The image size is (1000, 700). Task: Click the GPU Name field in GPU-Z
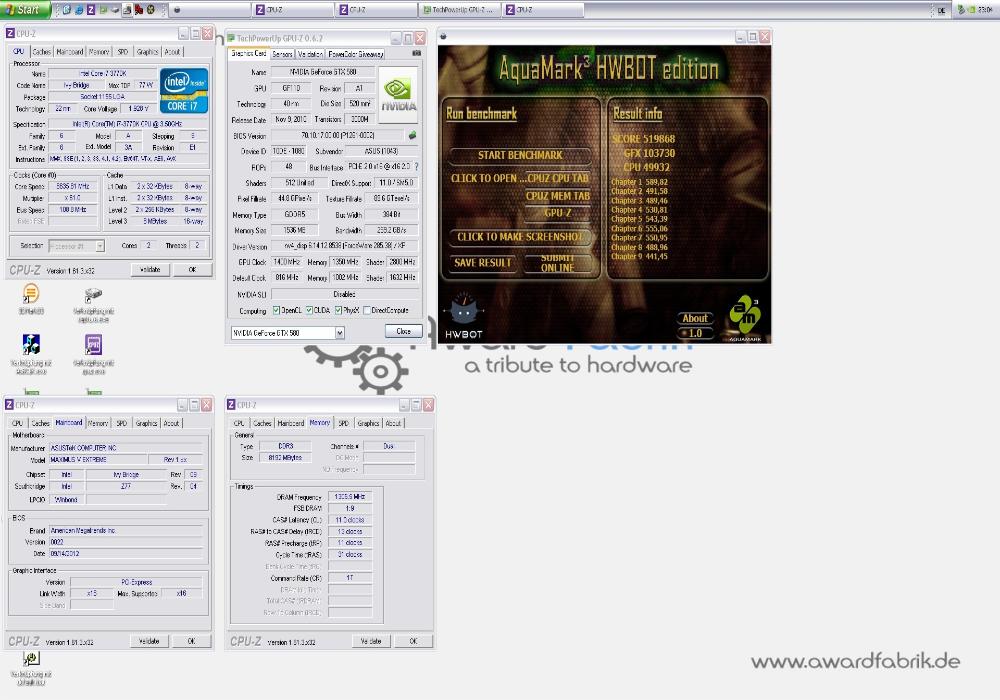click(323, 72)
